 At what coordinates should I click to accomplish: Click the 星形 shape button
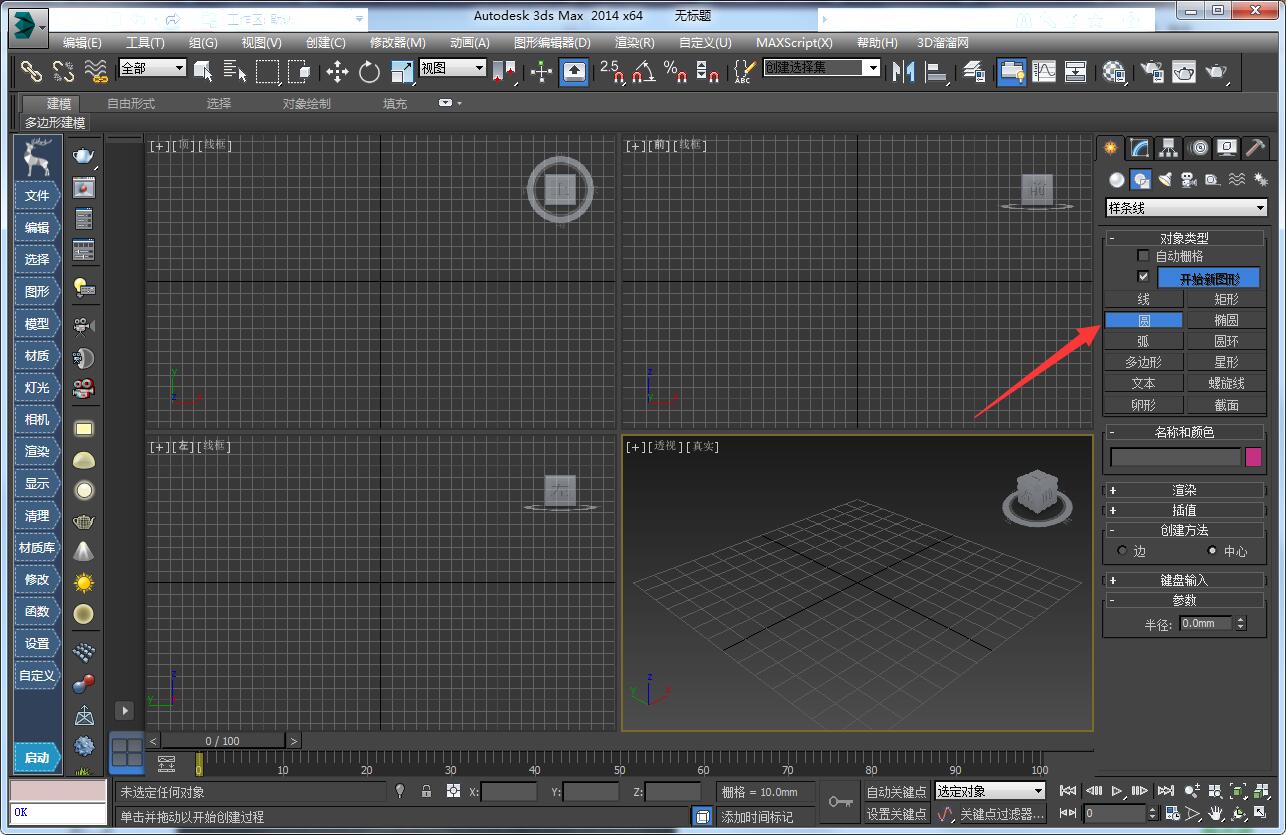[1226, 362]
